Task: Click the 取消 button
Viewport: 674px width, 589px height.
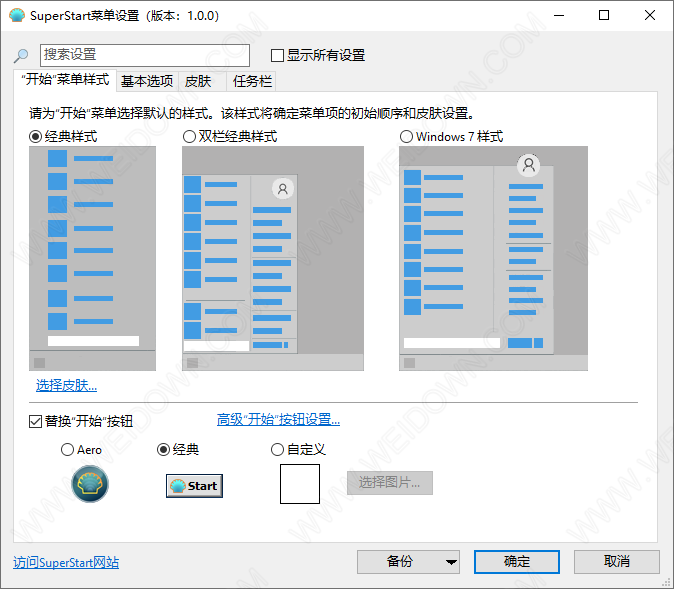Action: [x=617, y=561]
